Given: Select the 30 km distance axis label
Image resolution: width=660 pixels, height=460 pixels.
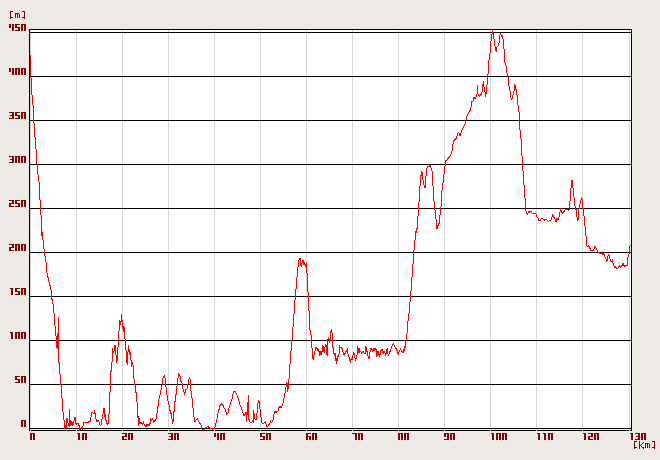Looking at the screenshot, I should click(x=173, y=437).
